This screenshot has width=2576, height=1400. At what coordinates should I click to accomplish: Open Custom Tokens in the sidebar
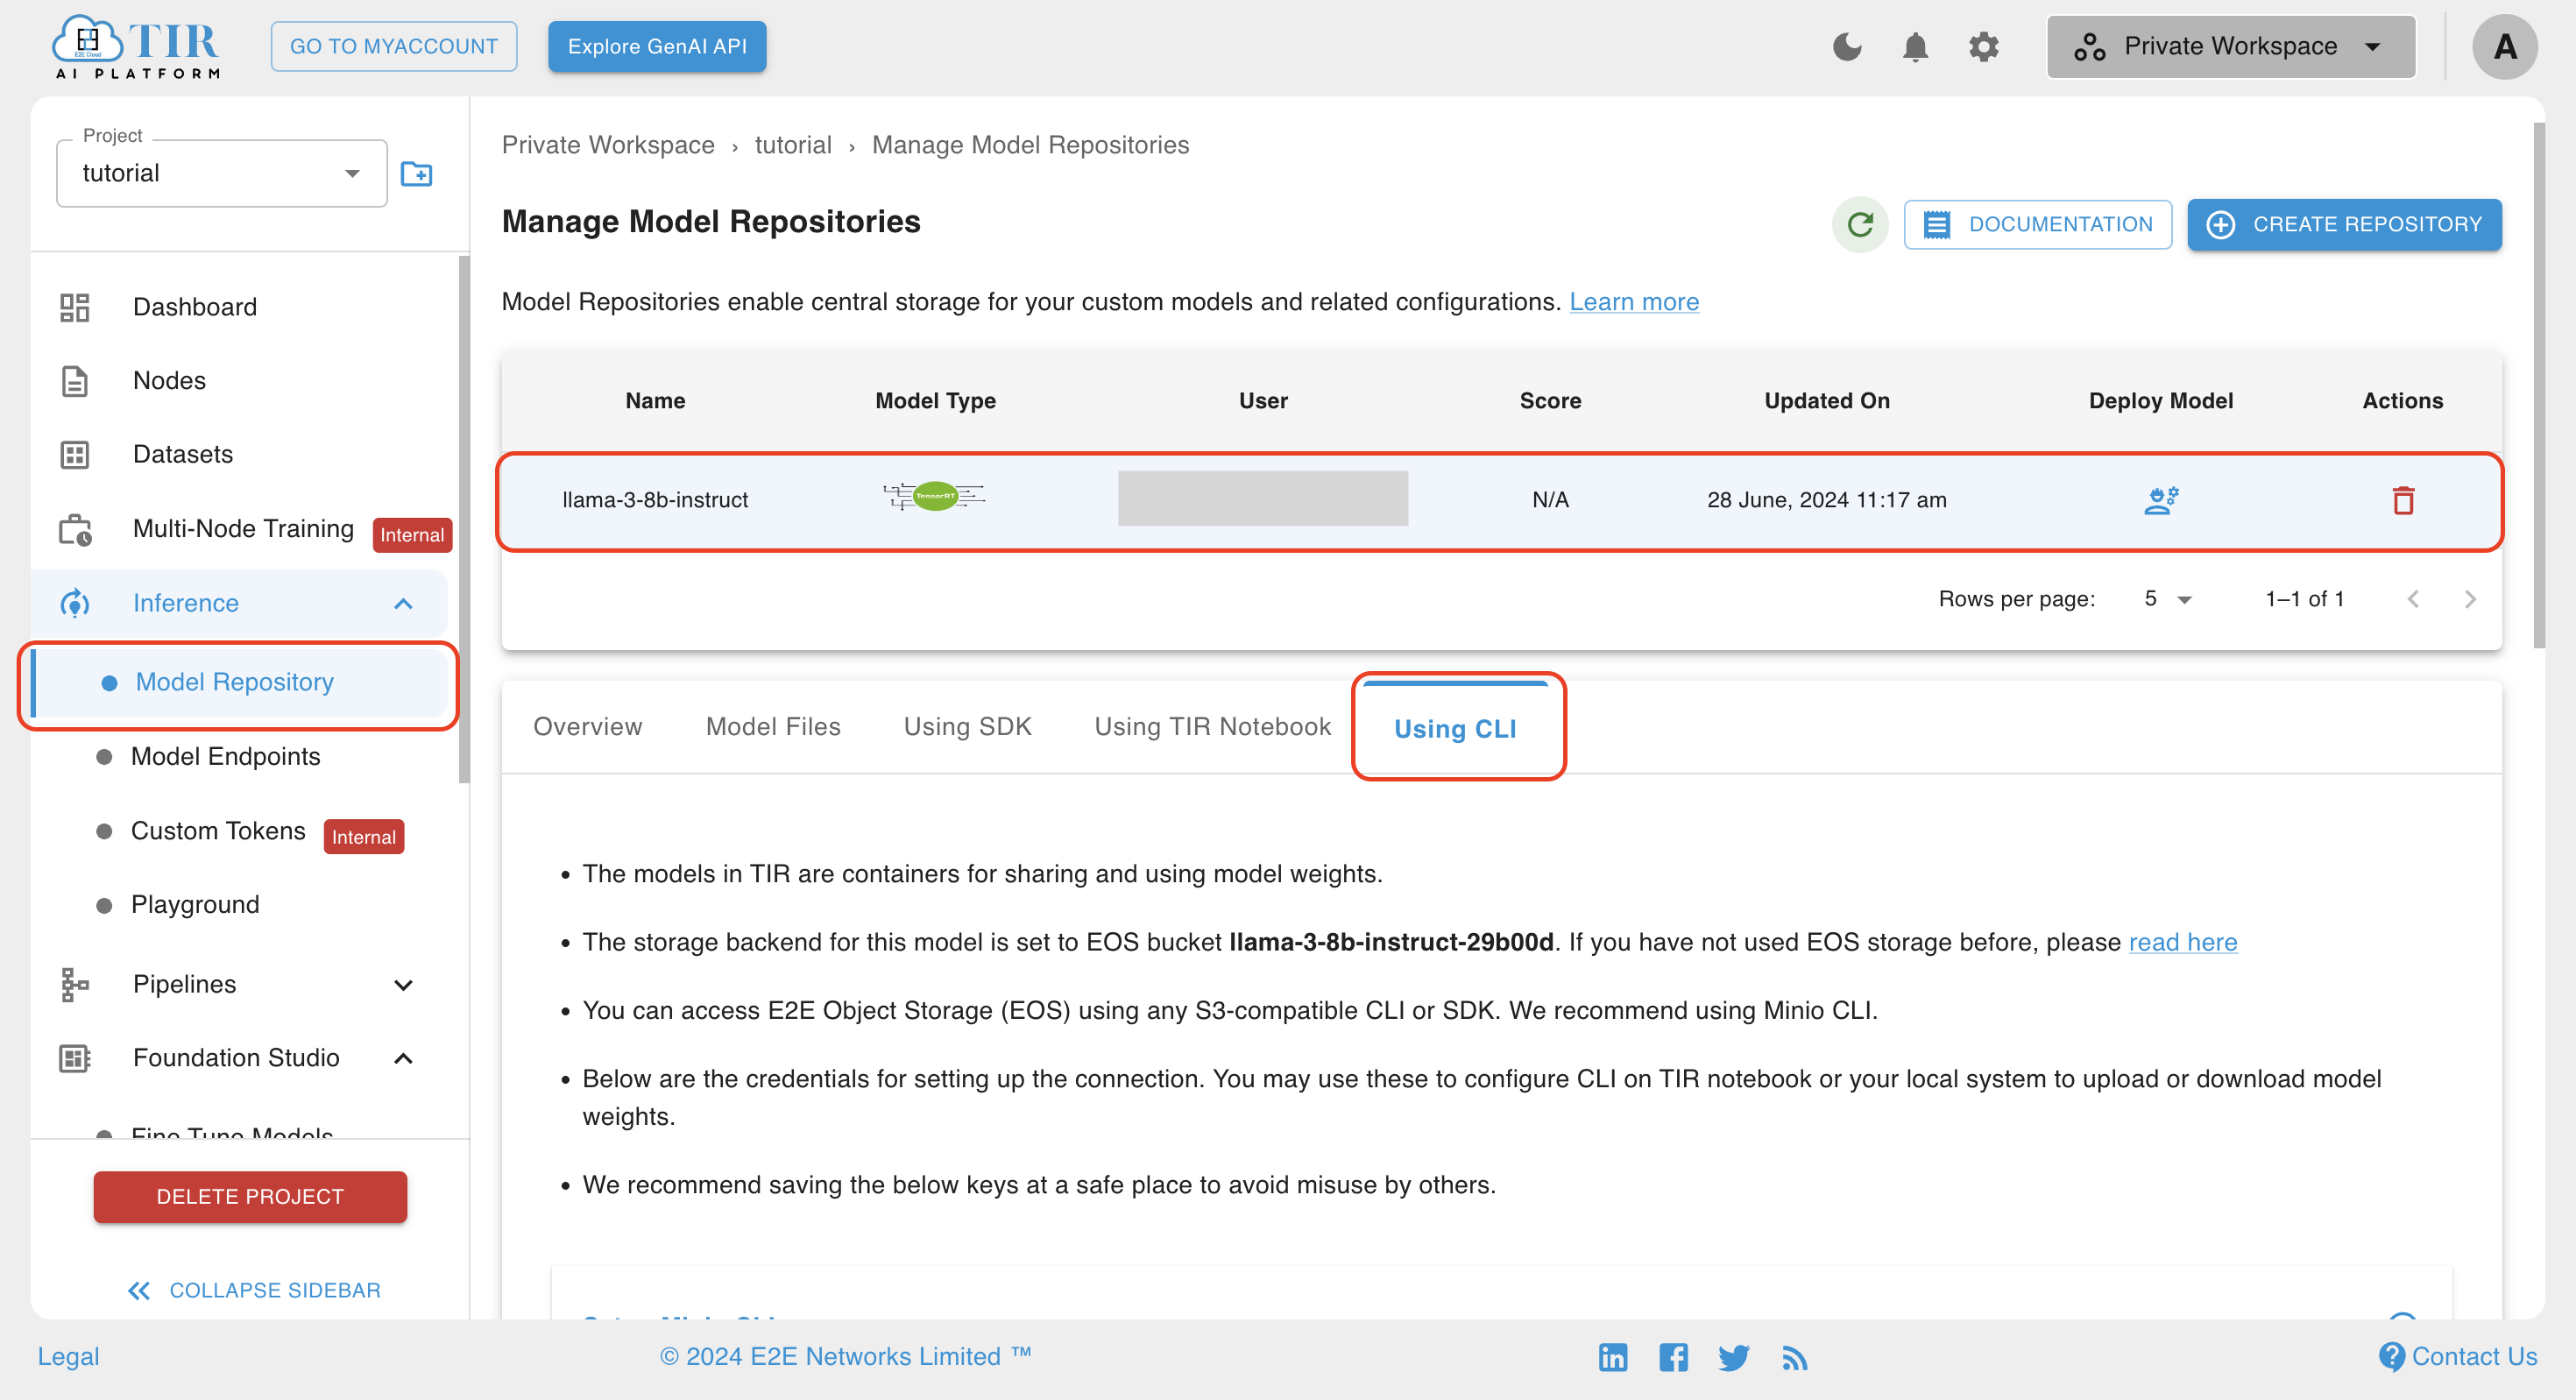[x=218, y=831]
